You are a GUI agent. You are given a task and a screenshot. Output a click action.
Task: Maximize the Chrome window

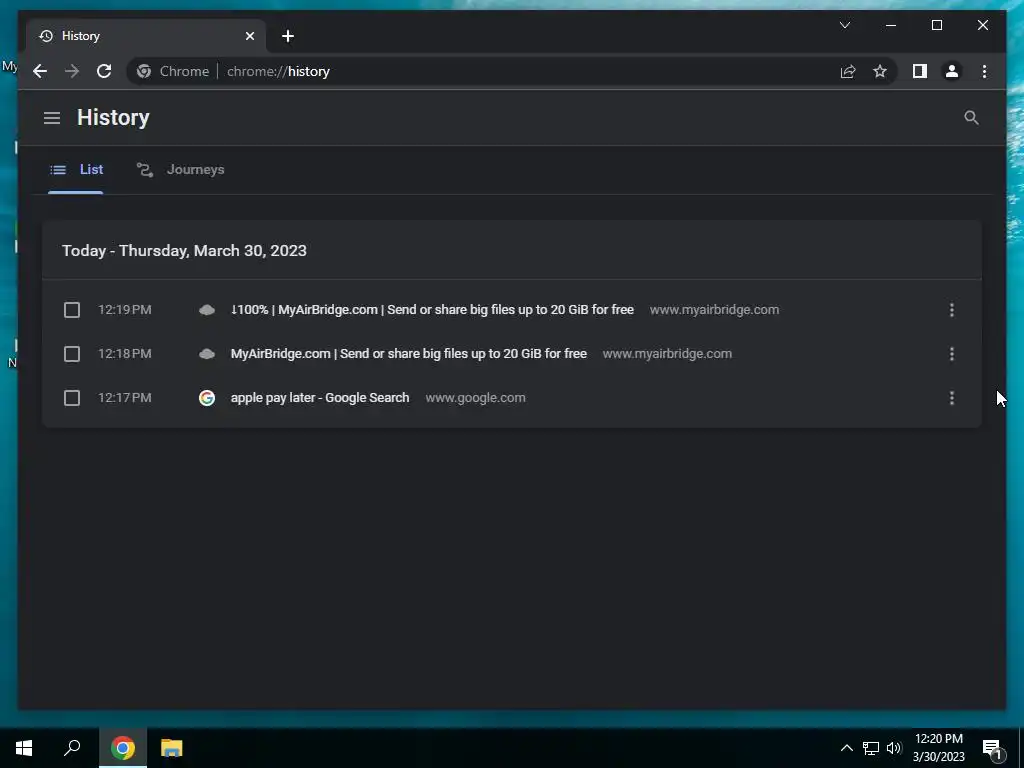936,25
